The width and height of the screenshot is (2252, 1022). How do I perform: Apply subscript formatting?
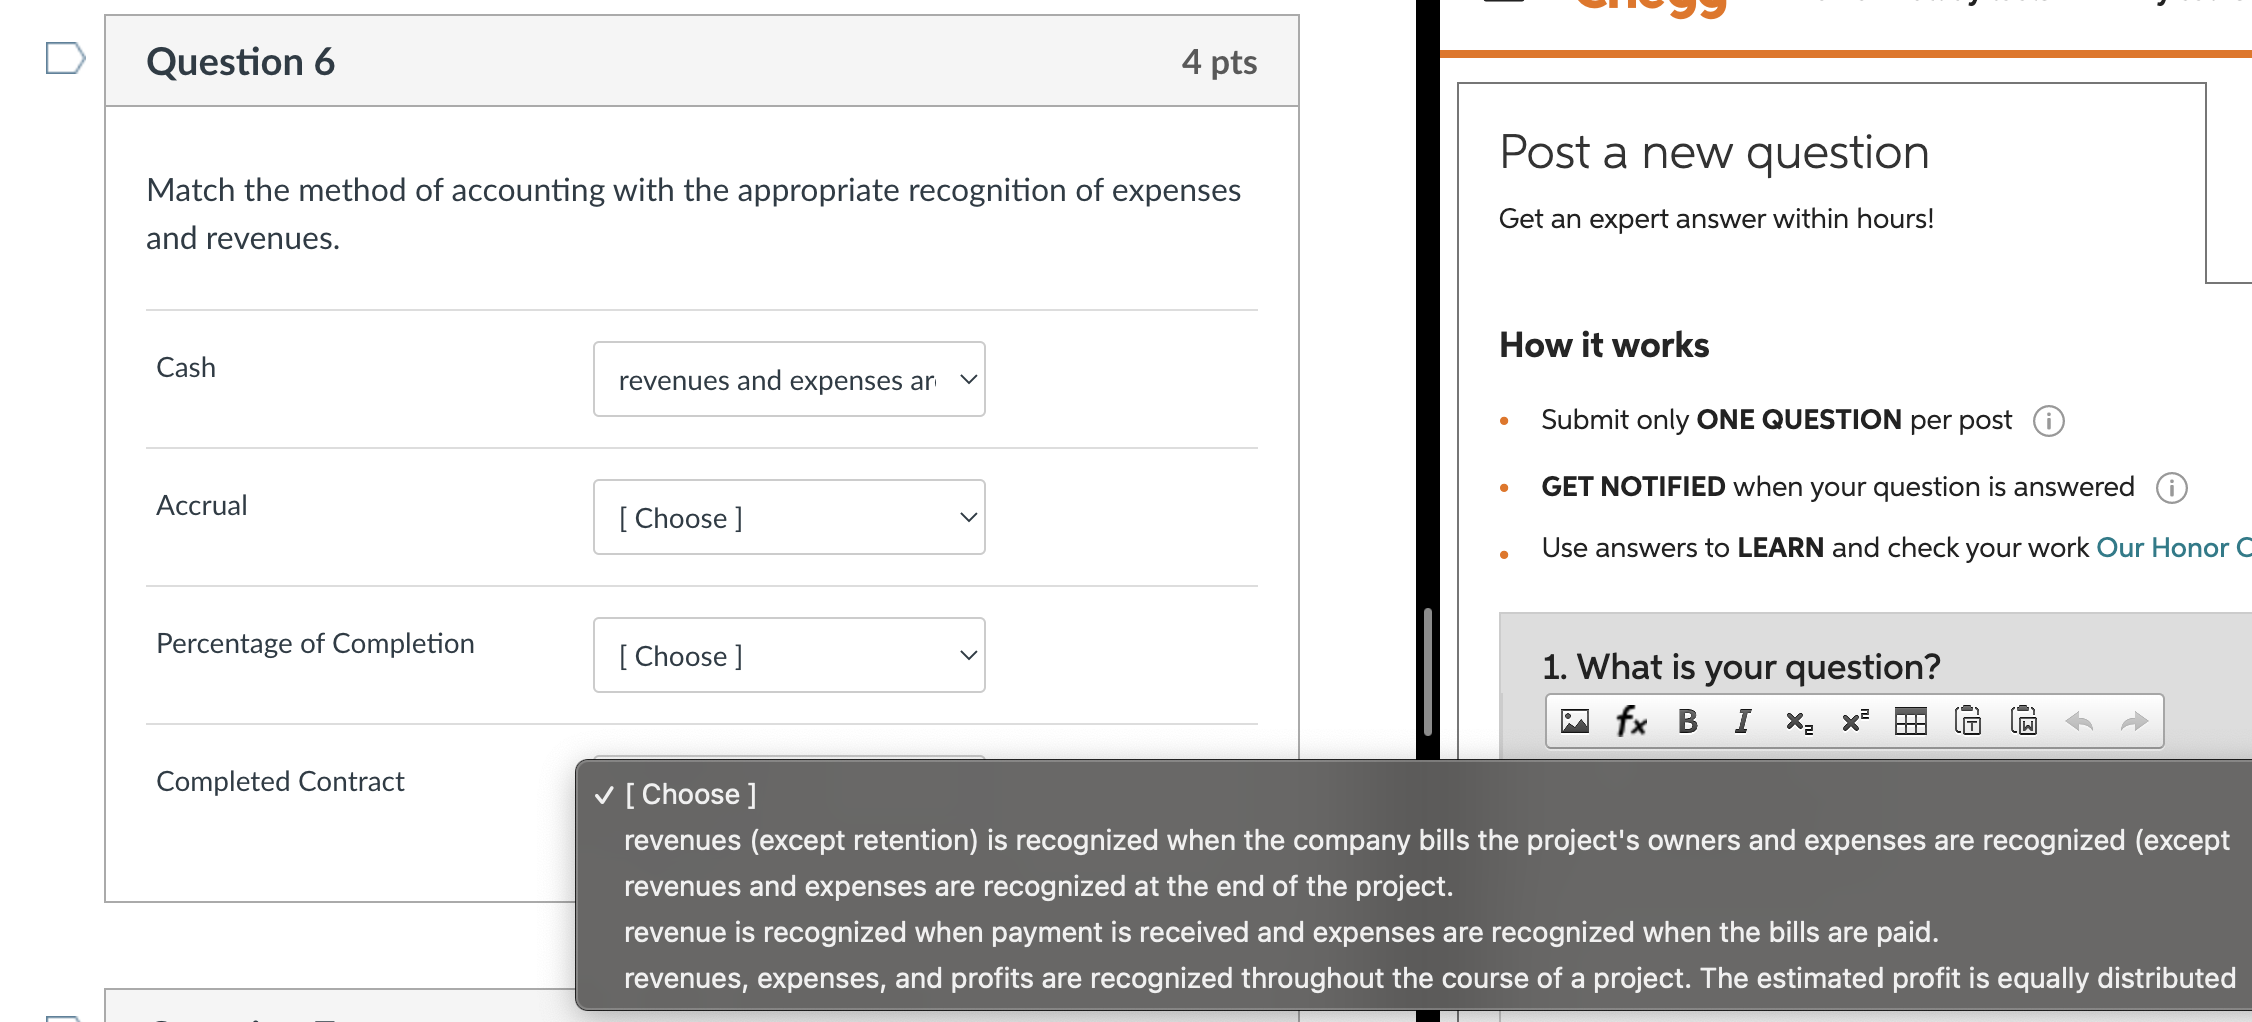tap(1799, 722)
